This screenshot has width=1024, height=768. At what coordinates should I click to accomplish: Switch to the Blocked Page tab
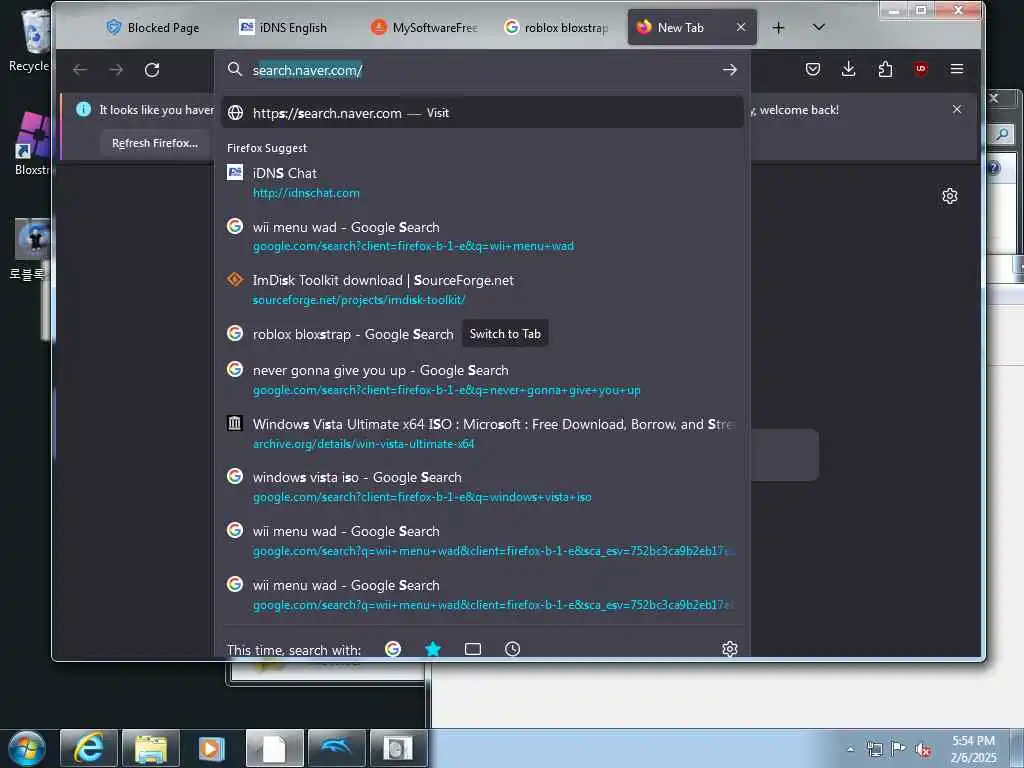[x=153, y=27]
